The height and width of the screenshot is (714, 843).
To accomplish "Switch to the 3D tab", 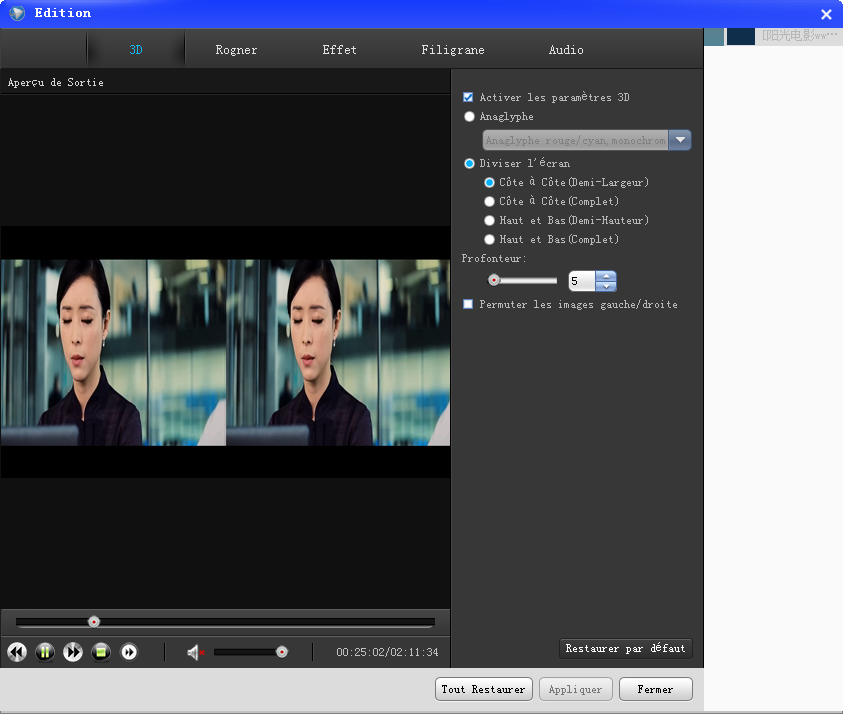I will [135, 49].
